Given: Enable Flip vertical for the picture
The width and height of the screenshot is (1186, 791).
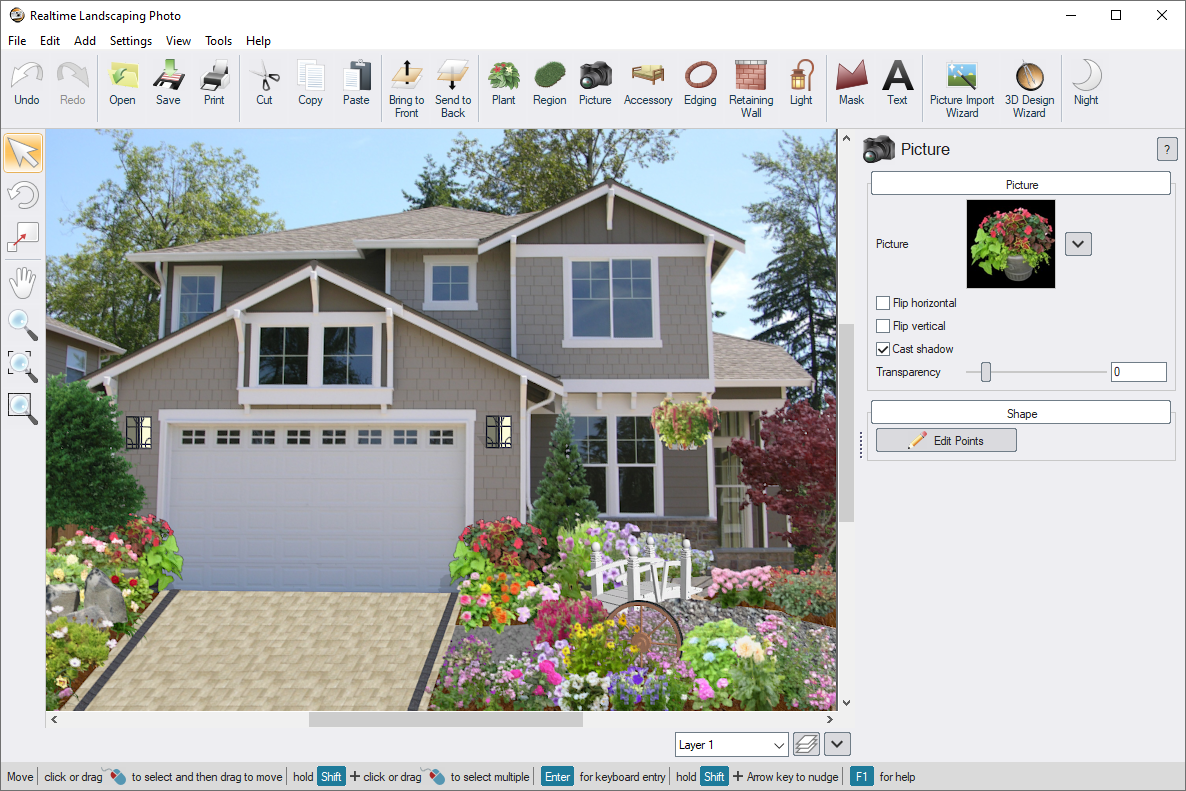Looking at the screenshot, I should 883,325.
